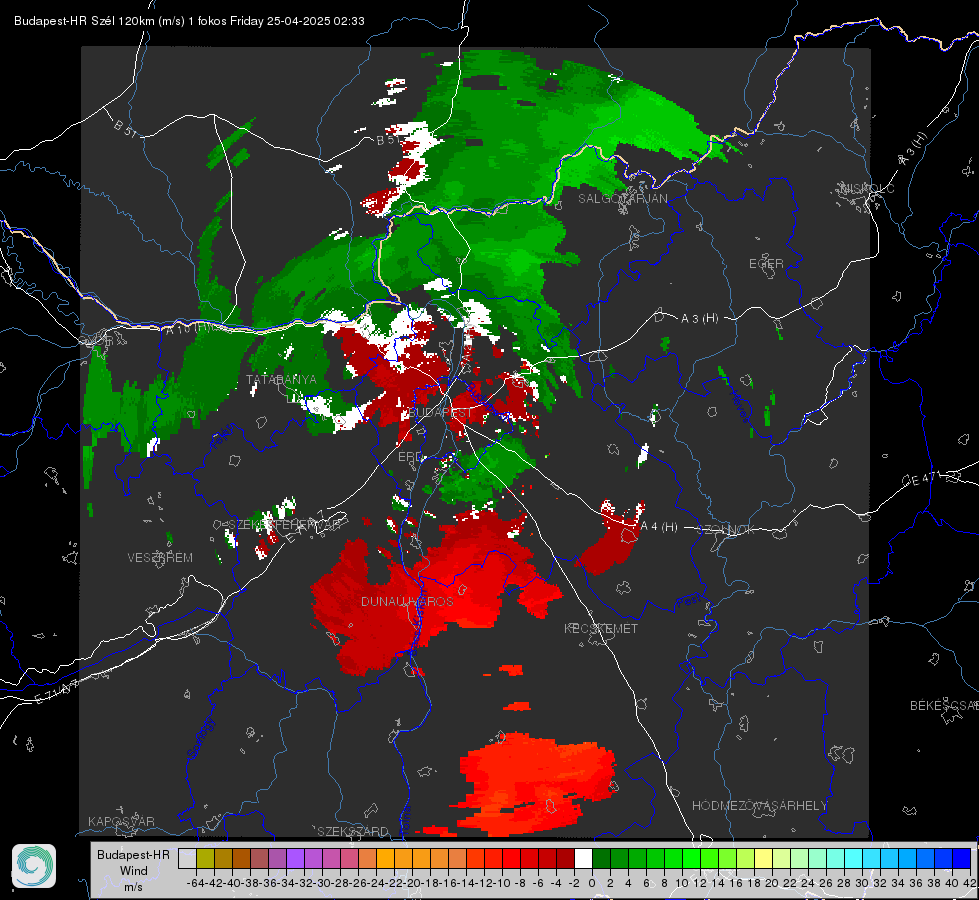Viewport: 979px width, 900px height.
Task: Click the legend value '42' label
Action: point(970,883)
